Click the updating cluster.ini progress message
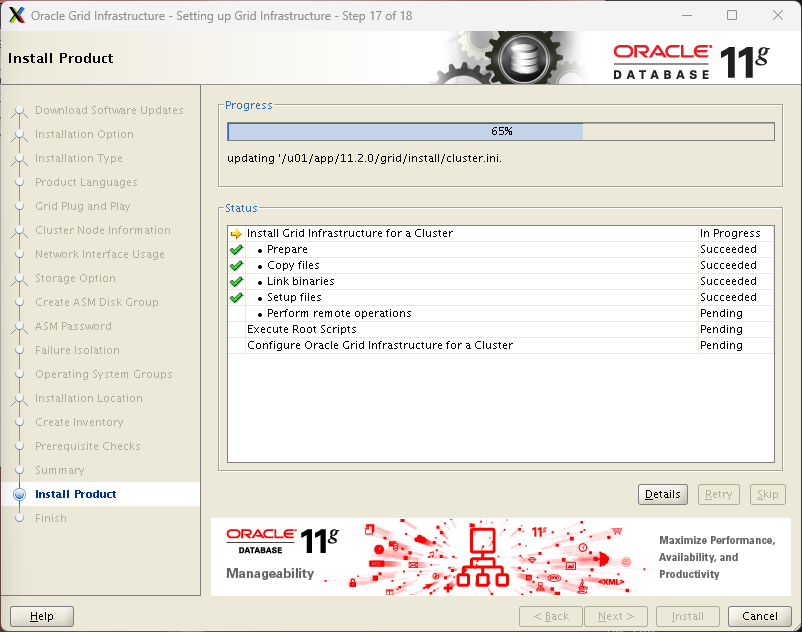Viewport: 802px width, 632px height. point(364,158)
